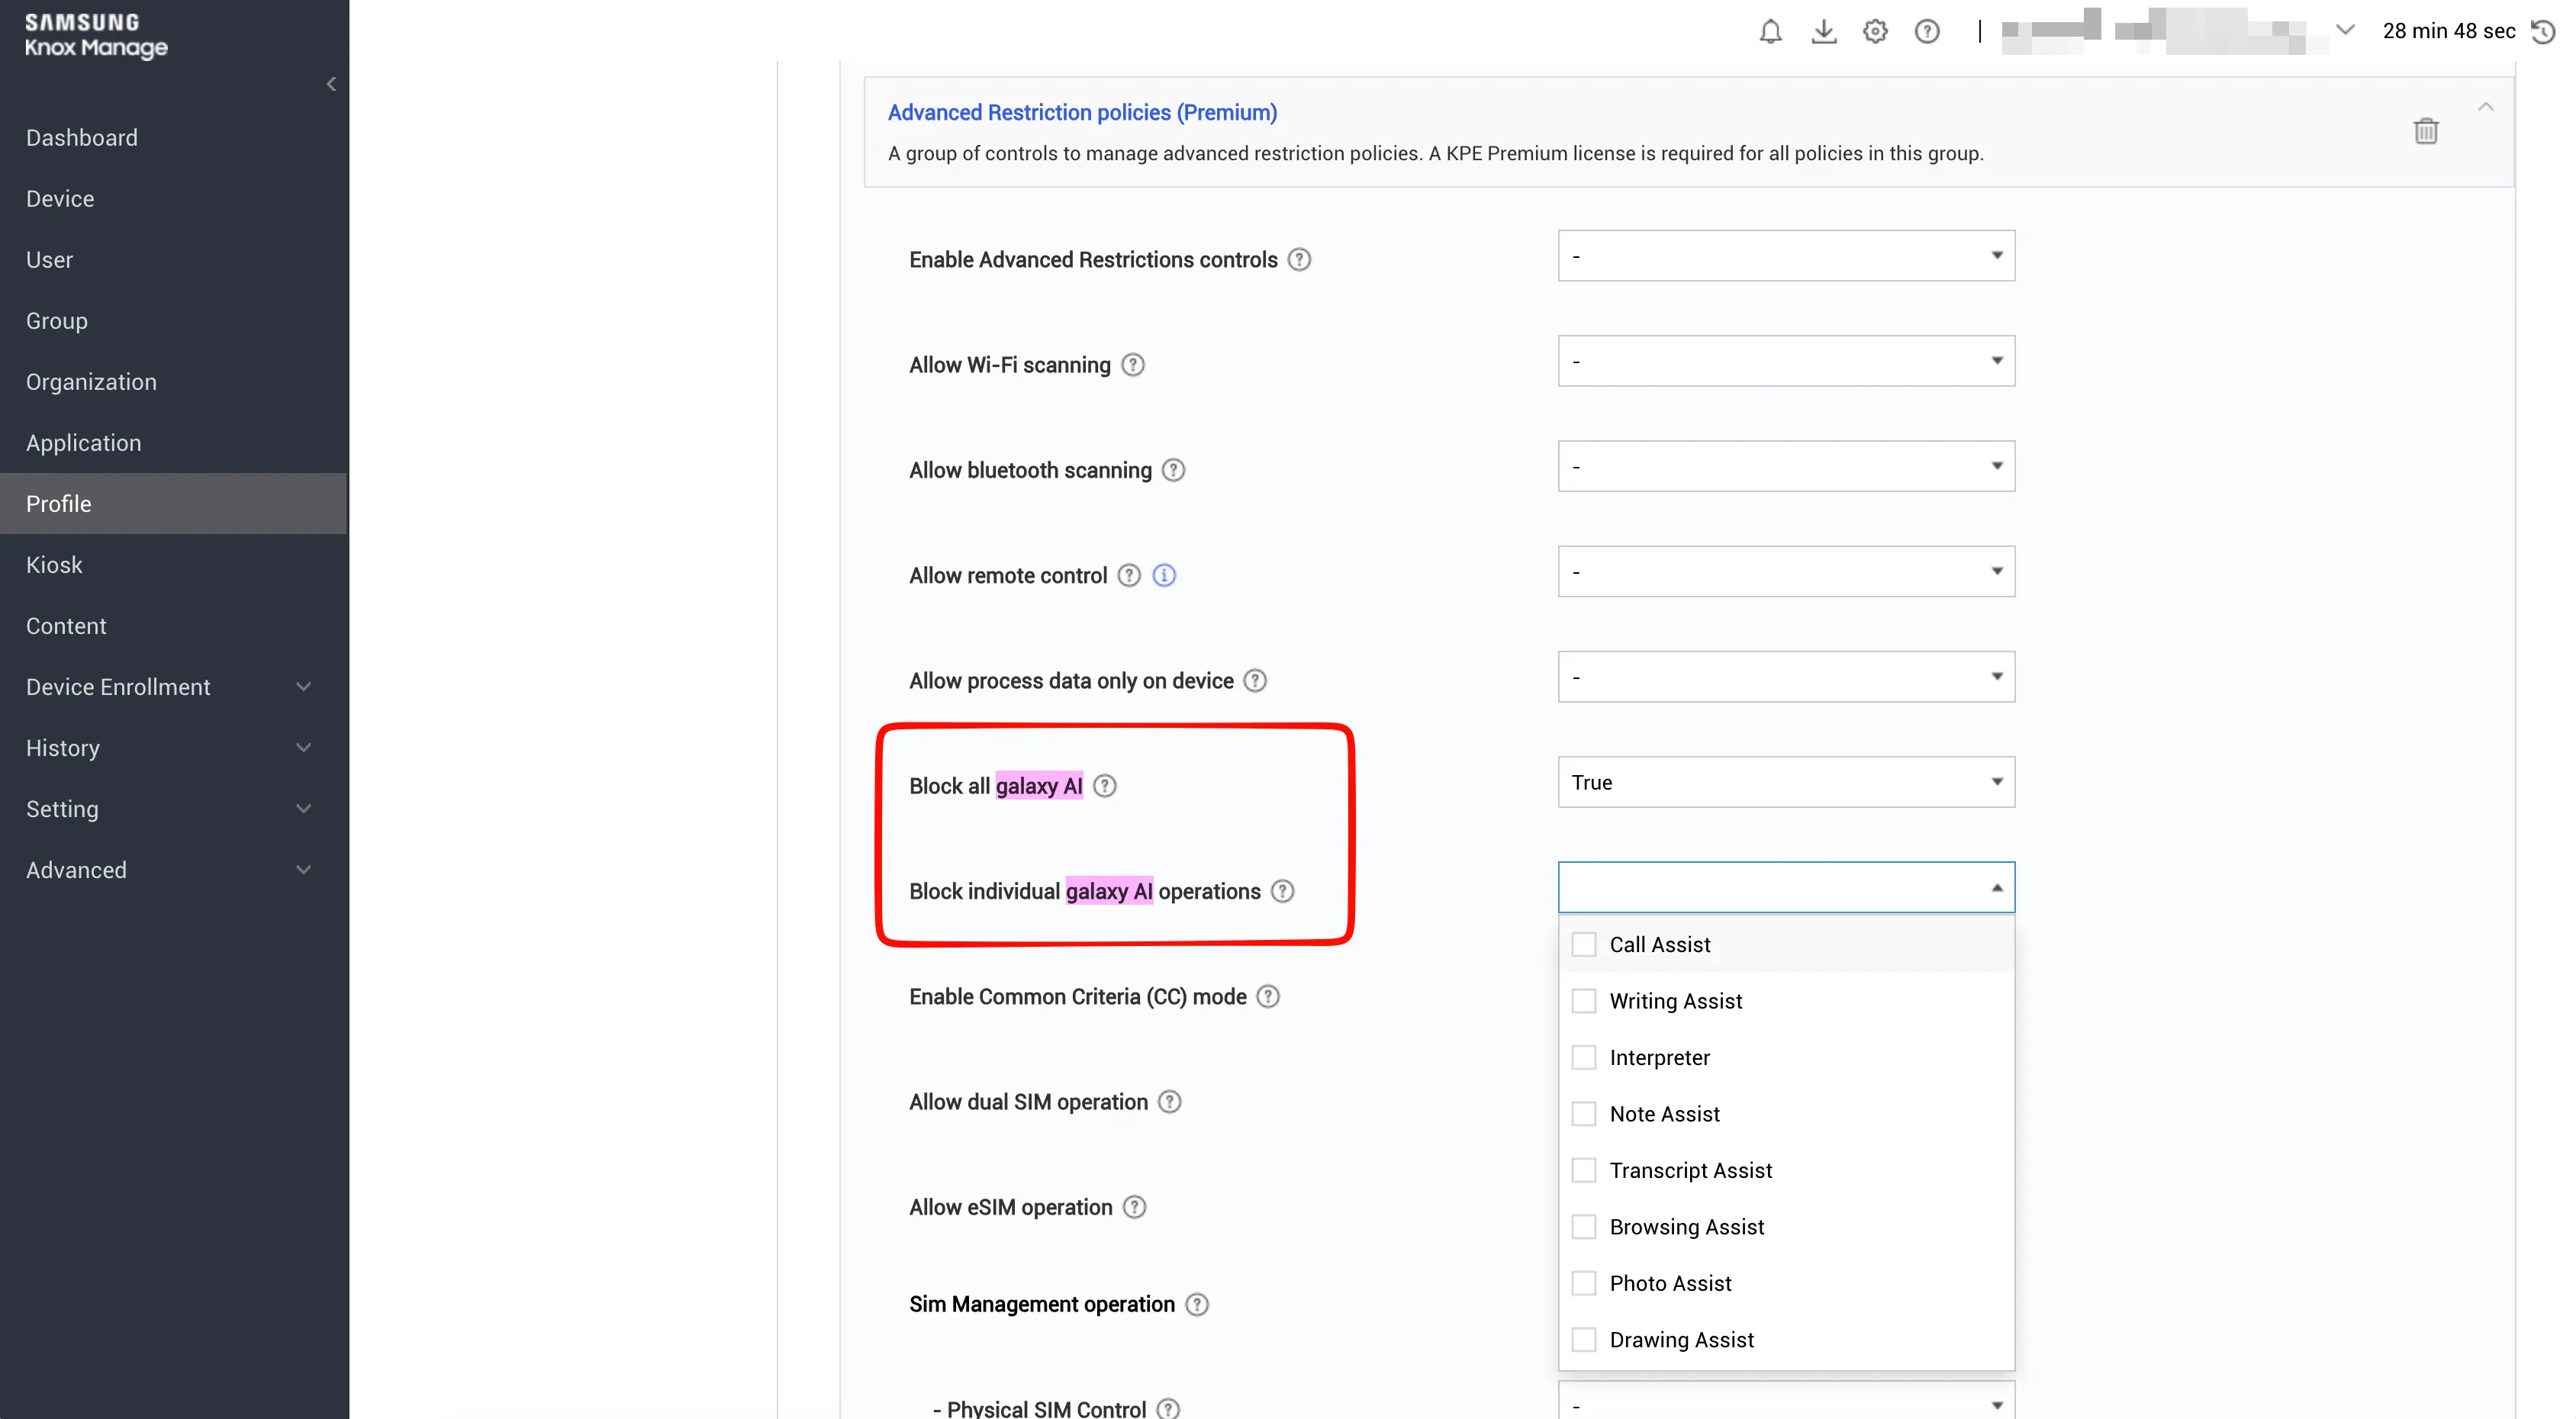Open the settings gear in top bar
The height and width of the screenshot is (1419, 2576).
(x=1875, y=31)
